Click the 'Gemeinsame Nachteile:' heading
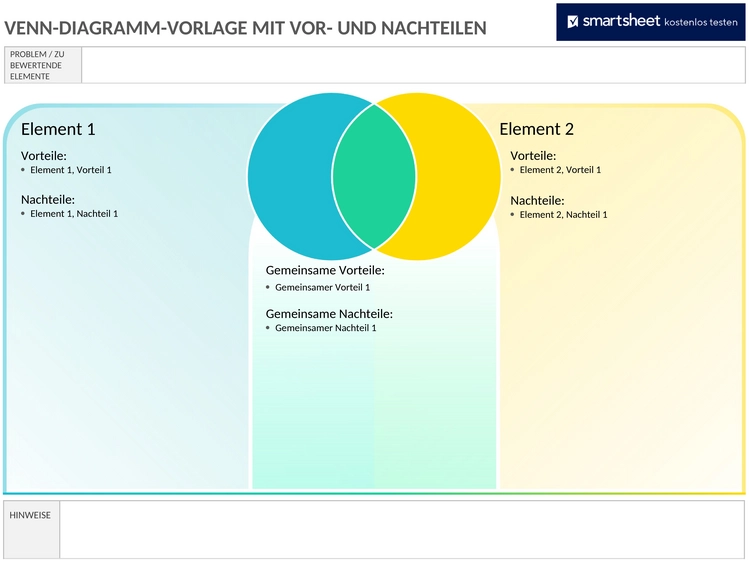Viewport: 749px width, 561px height. 329,314
